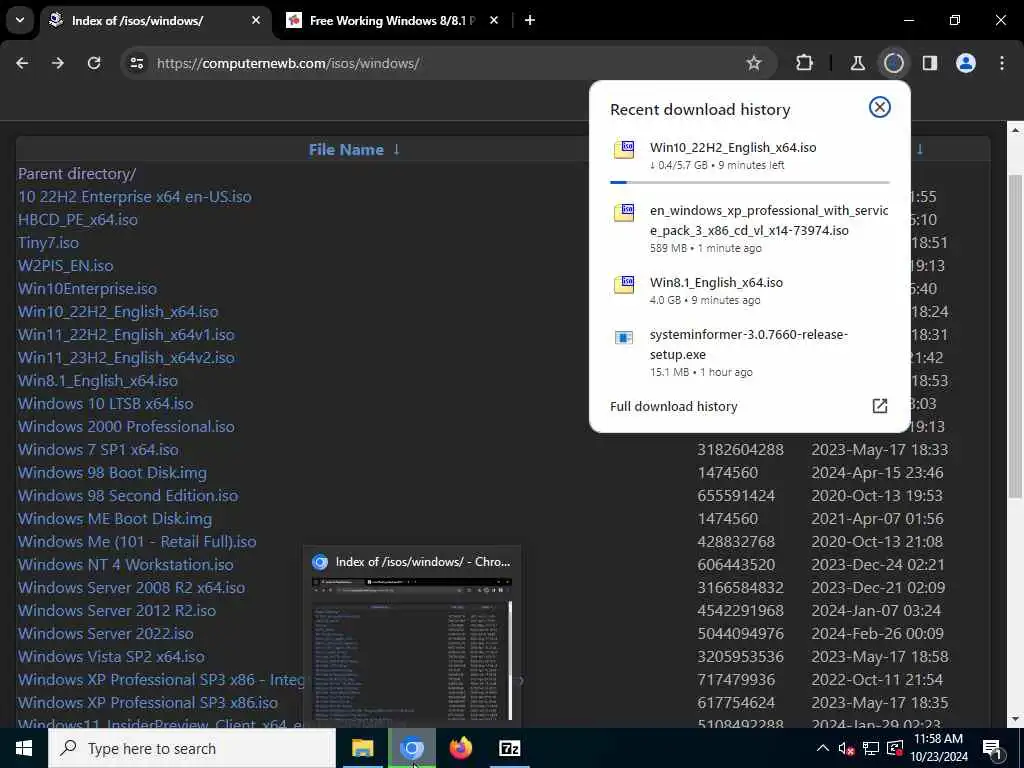This screenshot has width=1024, height=768.
Task: Download 10 22H2 Enterprise x64 en-US.iso
Action: click(x=135, y=197)
